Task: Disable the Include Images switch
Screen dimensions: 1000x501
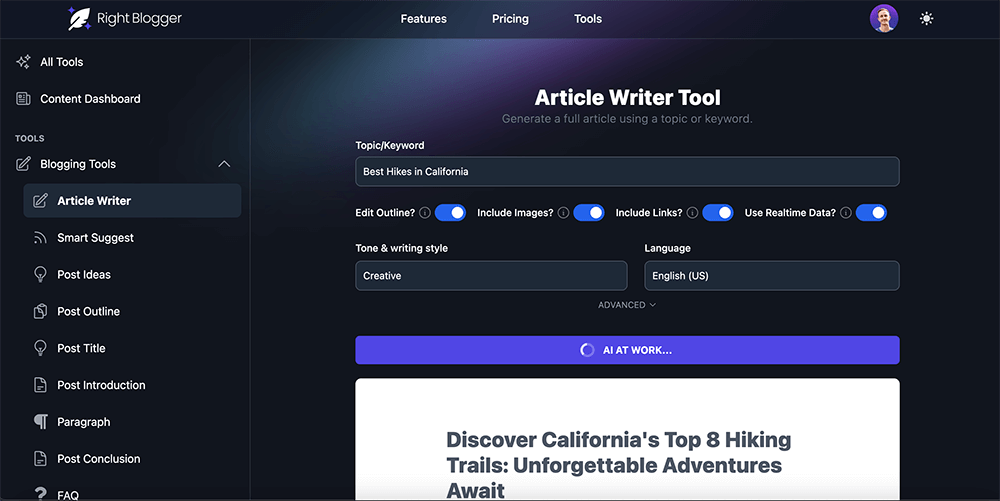Action: [x=589, y=213]
